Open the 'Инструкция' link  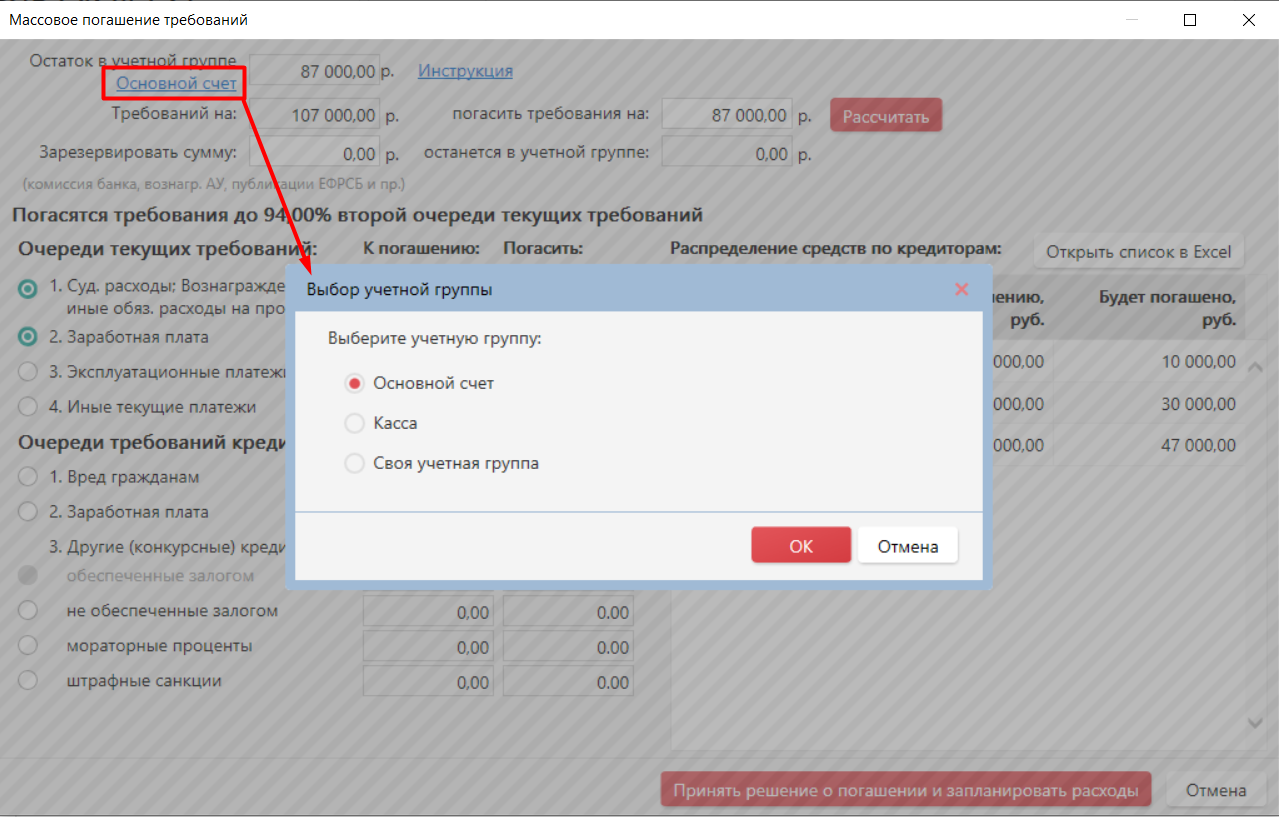tap(465, 71)
